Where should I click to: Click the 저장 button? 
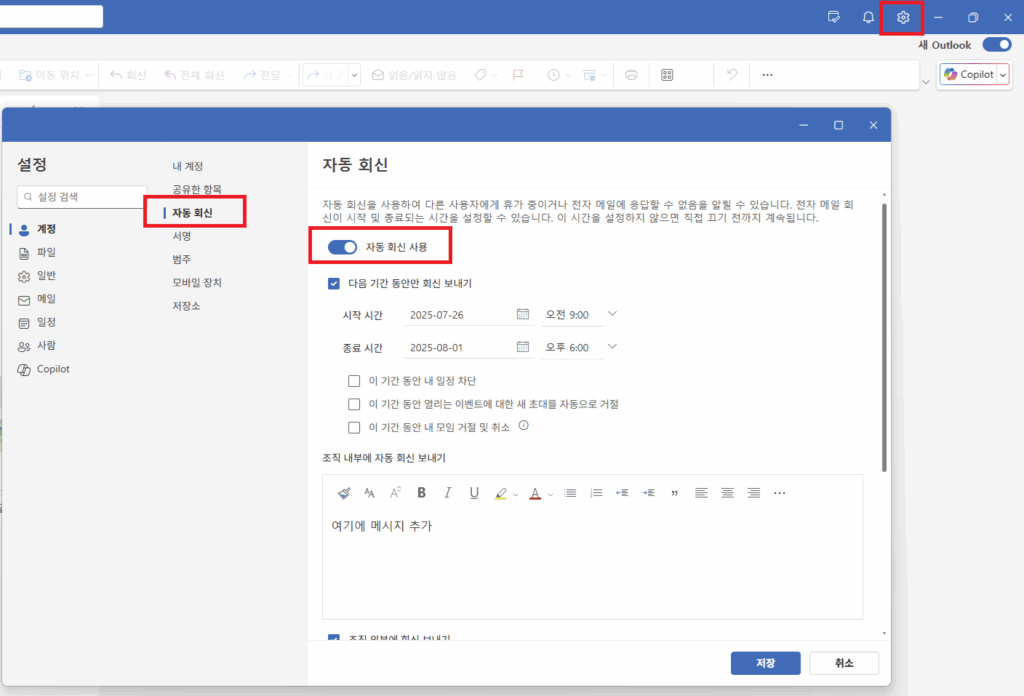[765, 663]
